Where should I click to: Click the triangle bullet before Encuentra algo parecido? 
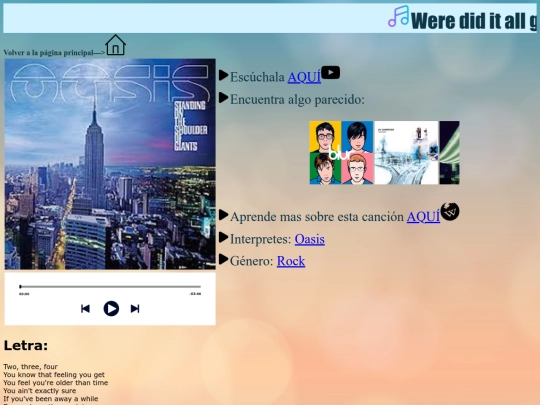click(224, 97)
